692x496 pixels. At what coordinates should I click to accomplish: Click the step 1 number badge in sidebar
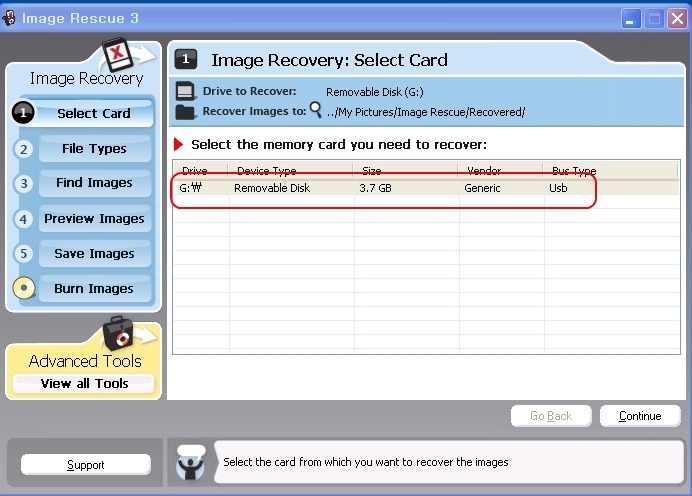(24, 113)
